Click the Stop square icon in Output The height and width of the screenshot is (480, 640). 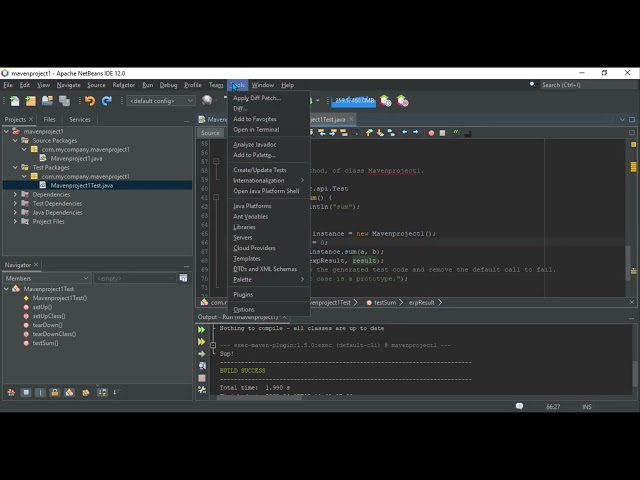tap(202, 378)
